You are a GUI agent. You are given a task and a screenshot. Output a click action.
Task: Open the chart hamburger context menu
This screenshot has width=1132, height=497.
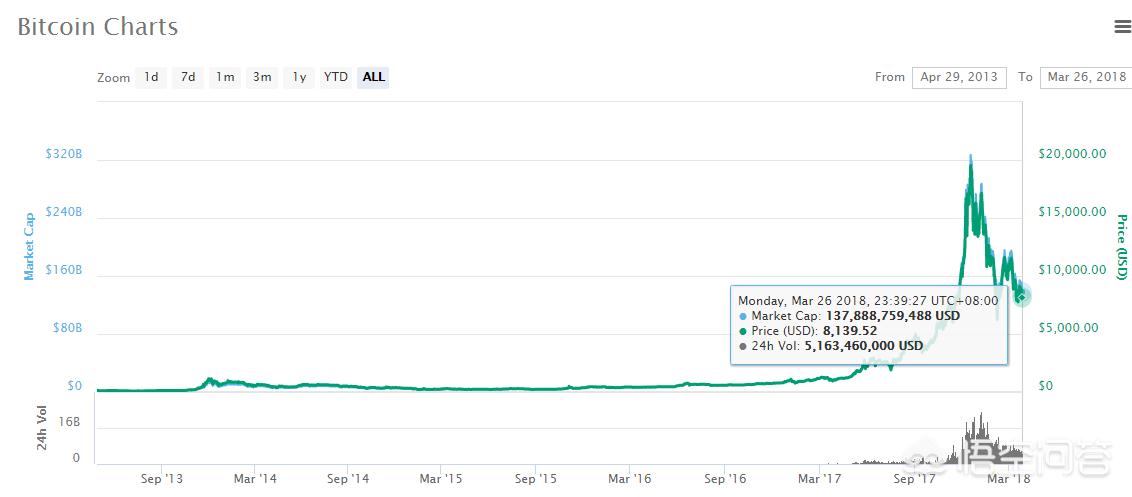[x=1122, y=28]
